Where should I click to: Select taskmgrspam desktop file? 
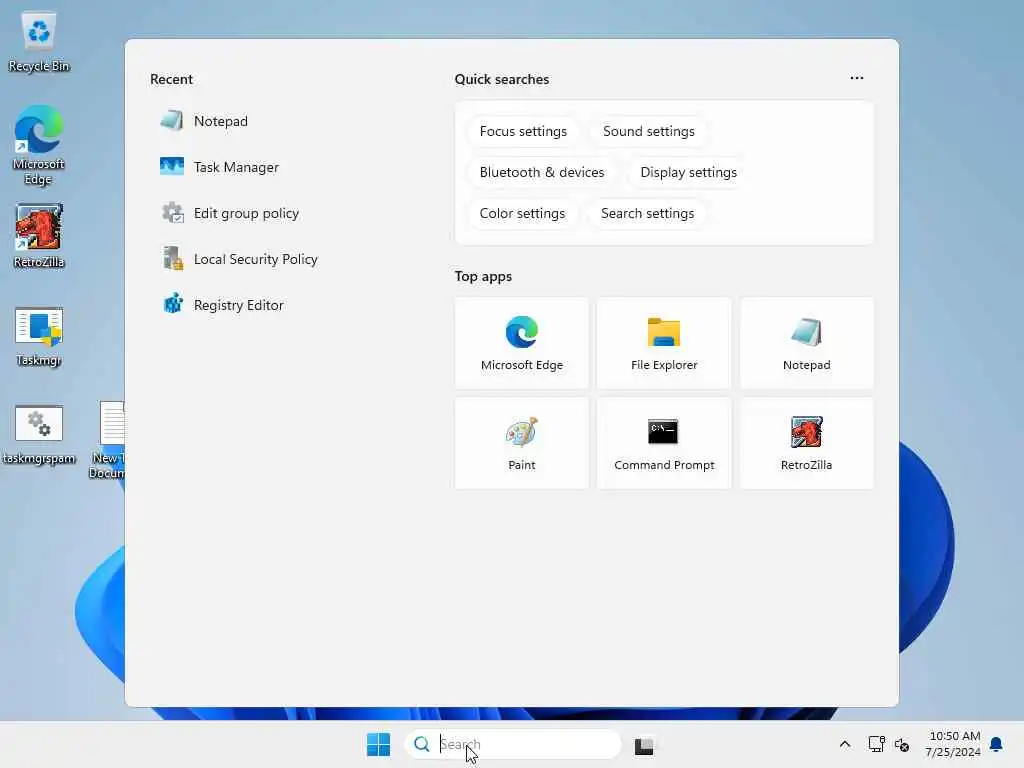click(39, 435)
